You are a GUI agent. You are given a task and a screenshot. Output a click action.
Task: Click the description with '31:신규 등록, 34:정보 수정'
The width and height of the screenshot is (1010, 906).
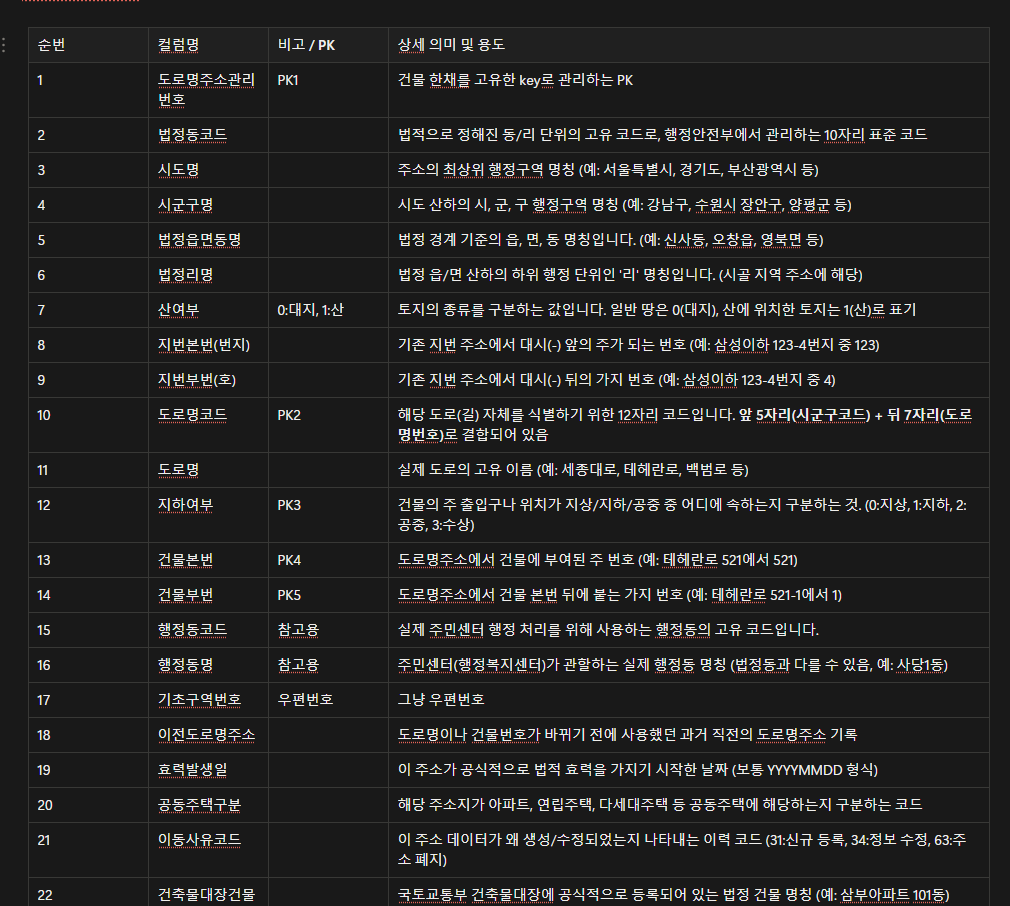coord(689,850)
